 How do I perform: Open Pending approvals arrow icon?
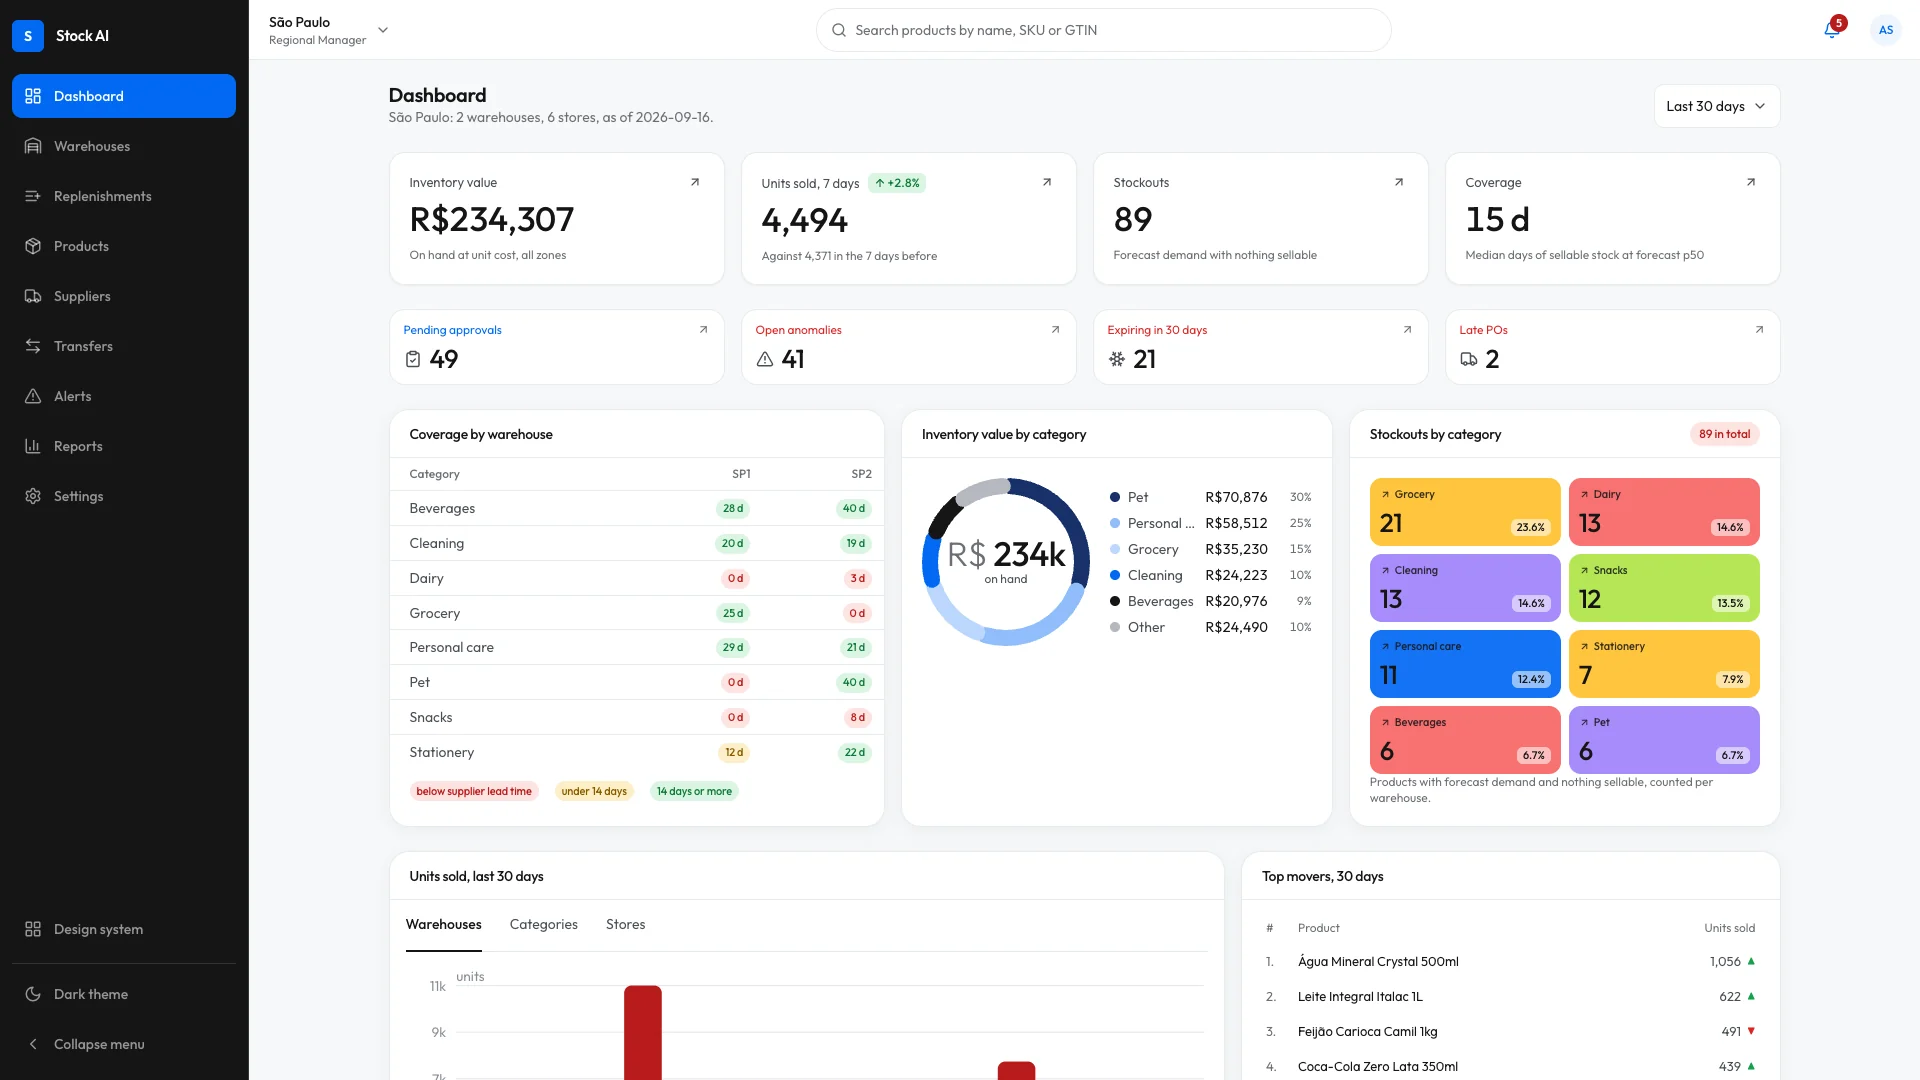click(x=703, y=330)
